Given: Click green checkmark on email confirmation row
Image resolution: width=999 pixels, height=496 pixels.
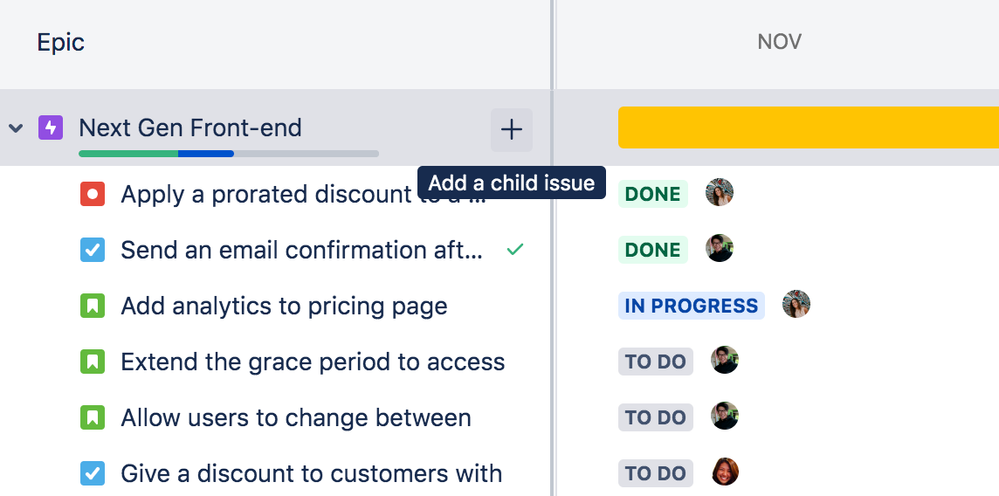Looking at the screenshot, I should point(515,249).
